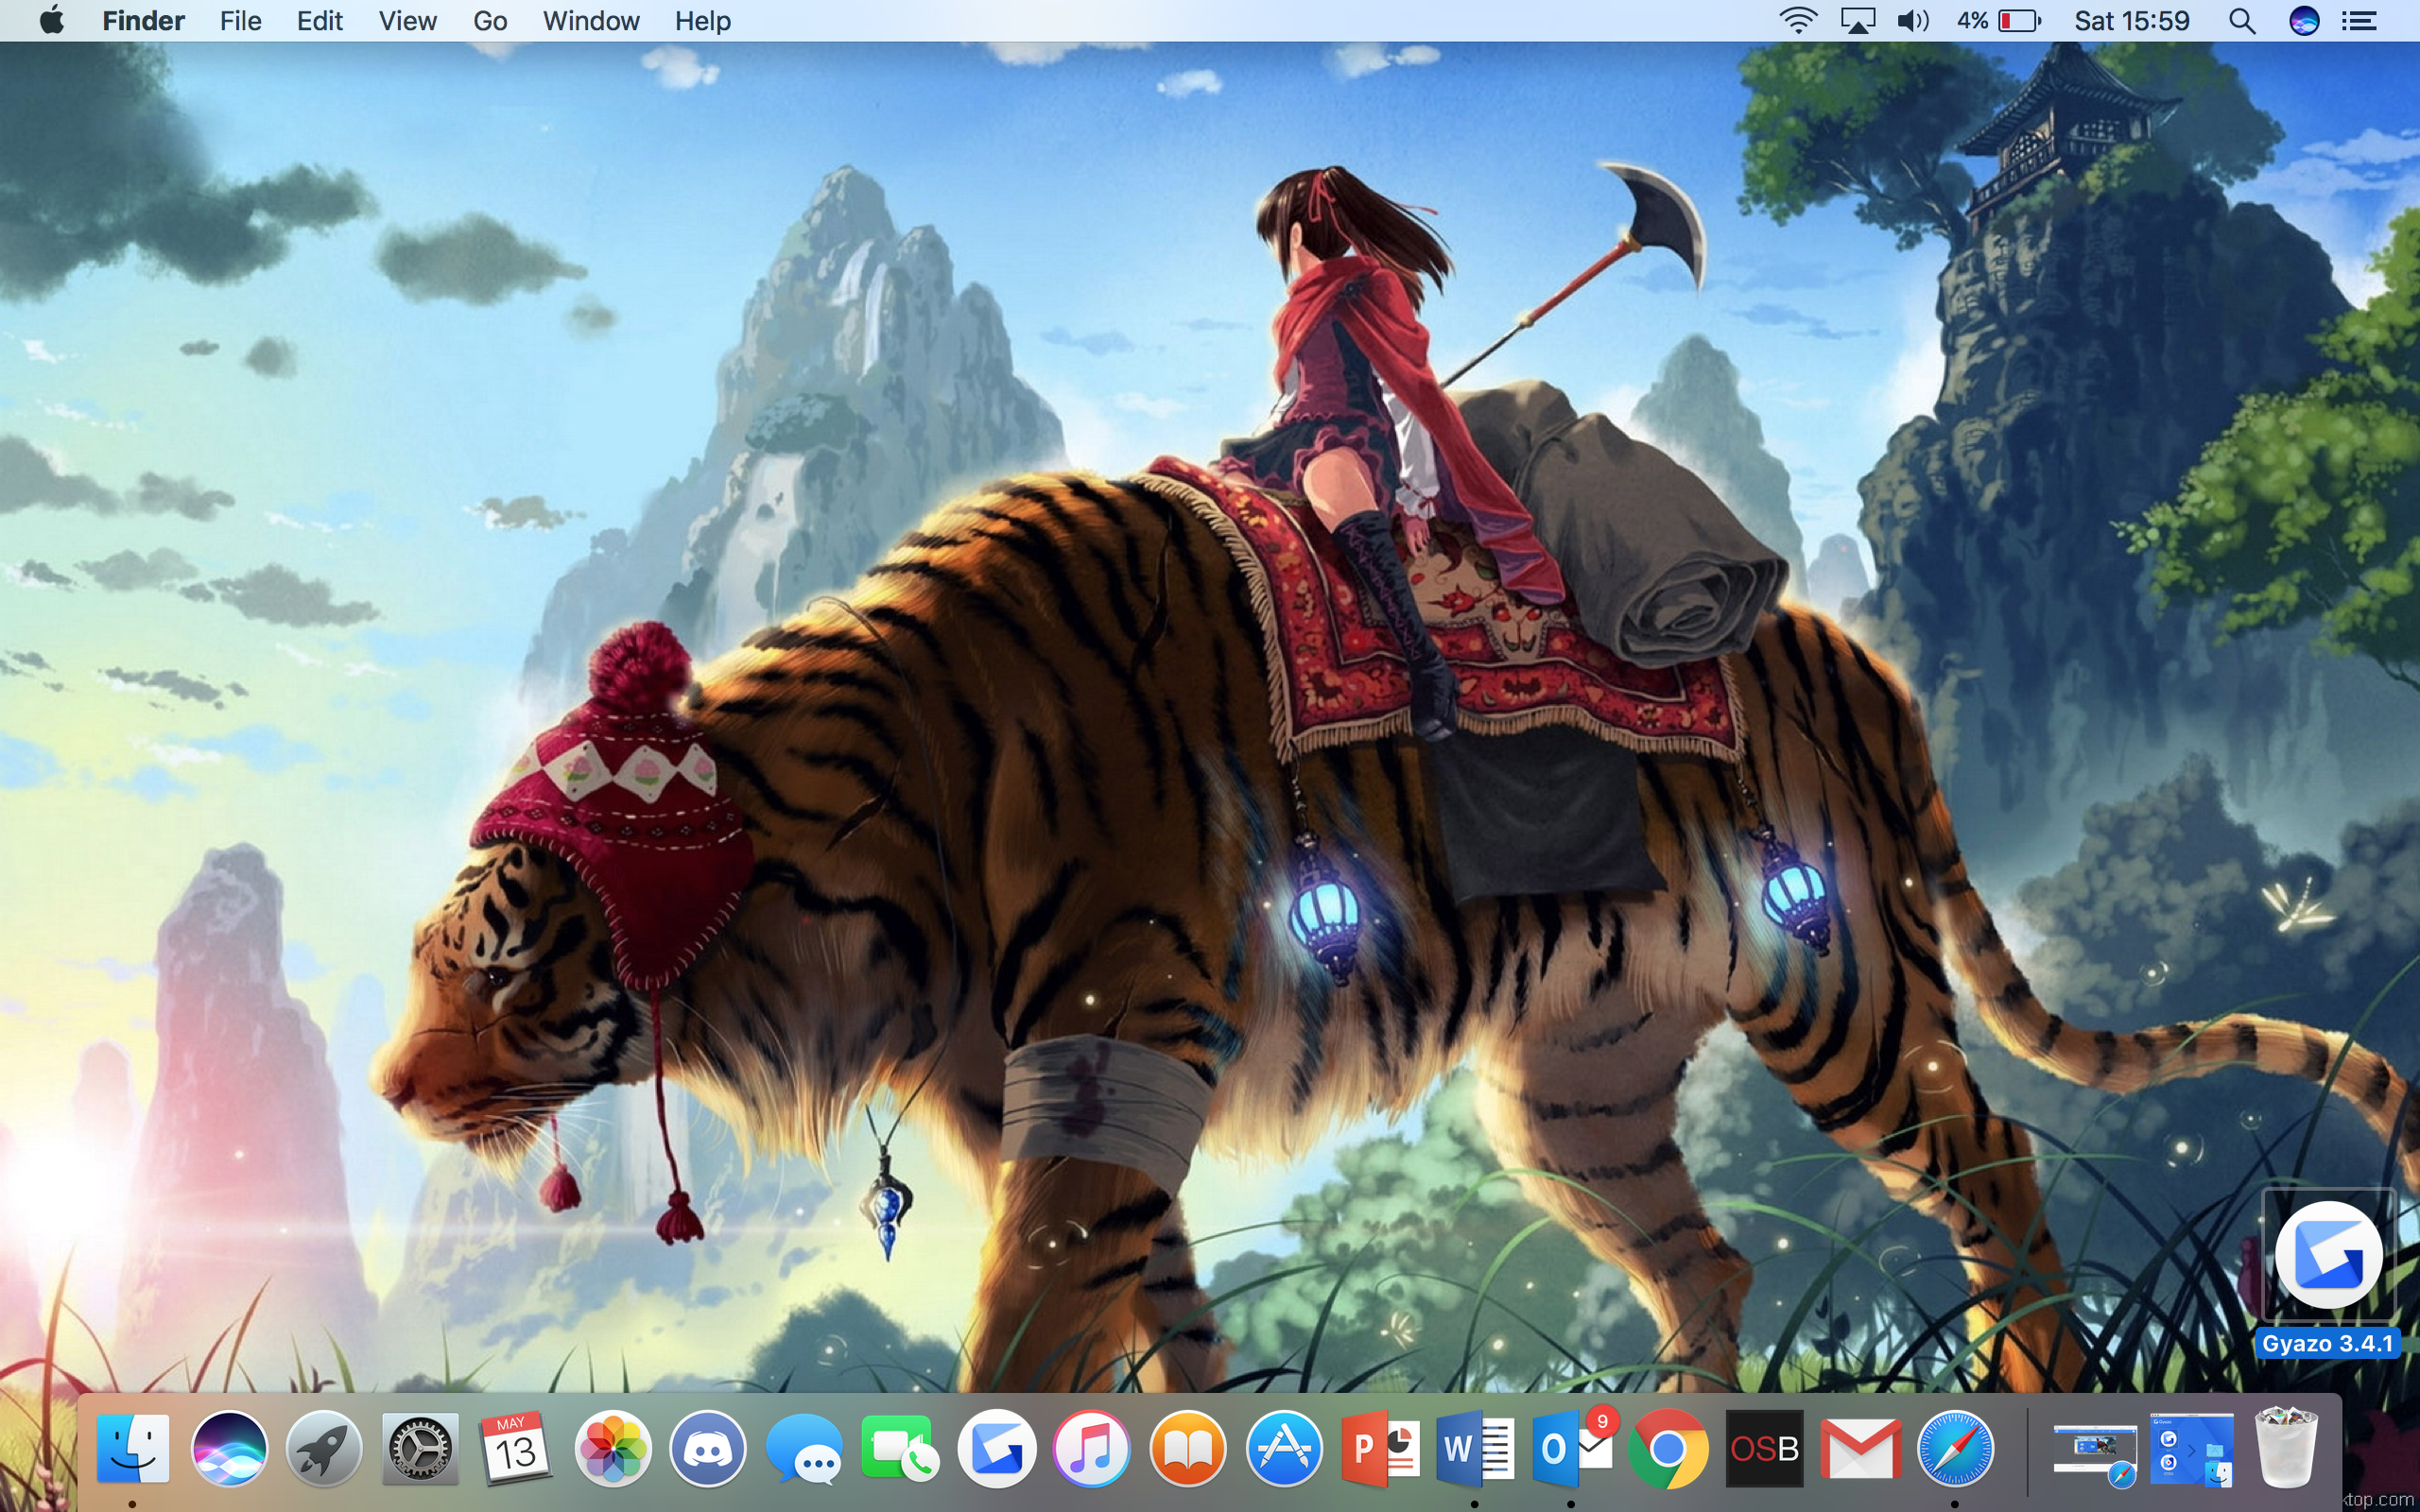Screen dimensions: 2420x1512
Task: Show the battery status menu
Action: click(2018, 21)
